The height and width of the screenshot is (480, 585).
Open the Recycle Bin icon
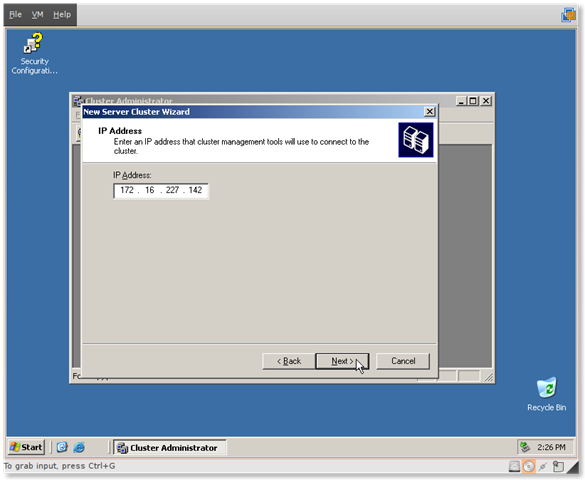(x=546, y=394)
